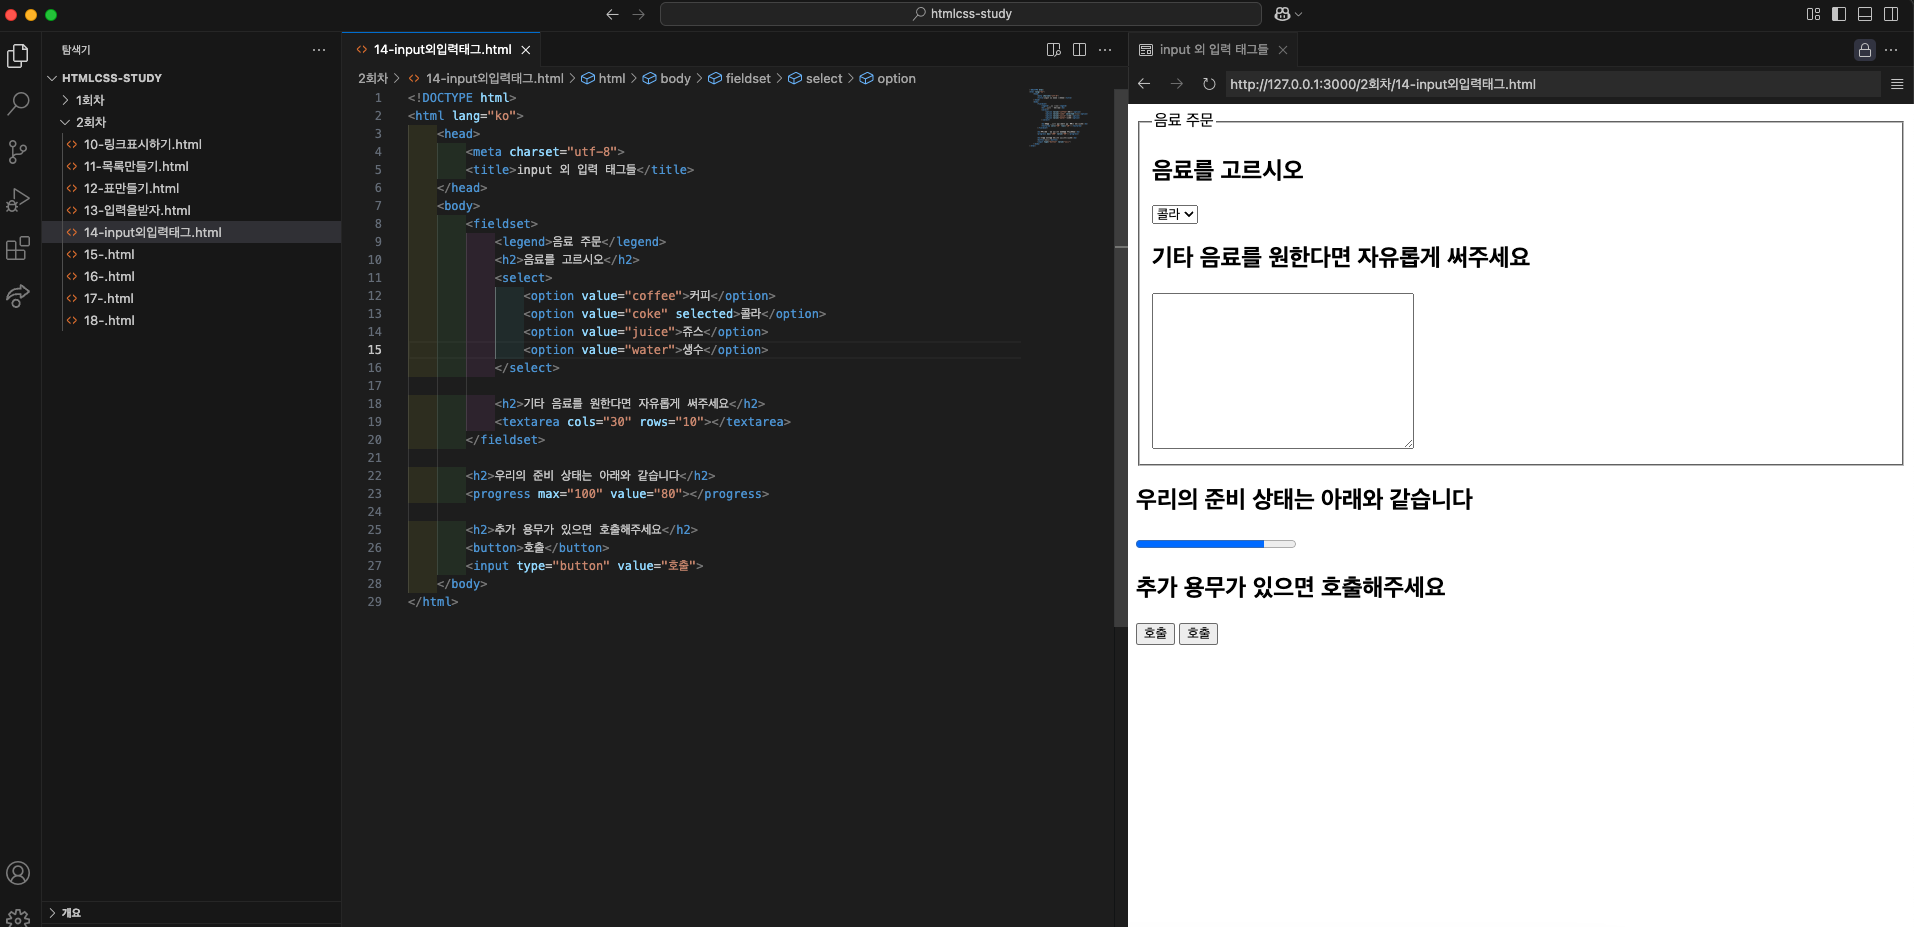
Task: Click the Customize Layout icon
Action: [1813, 14]
